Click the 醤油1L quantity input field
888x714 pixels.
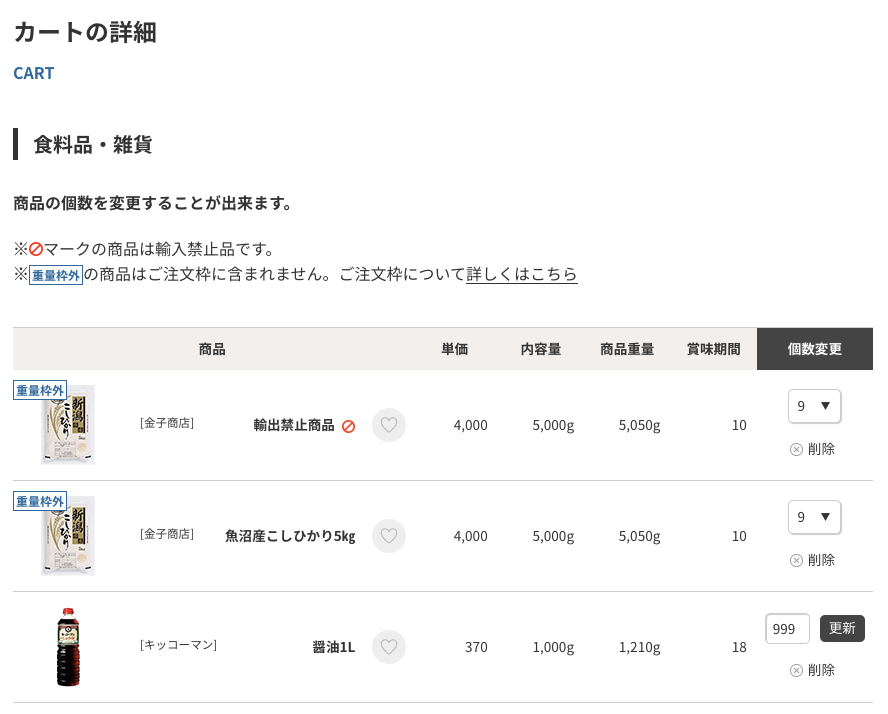(x=787, y=629)
